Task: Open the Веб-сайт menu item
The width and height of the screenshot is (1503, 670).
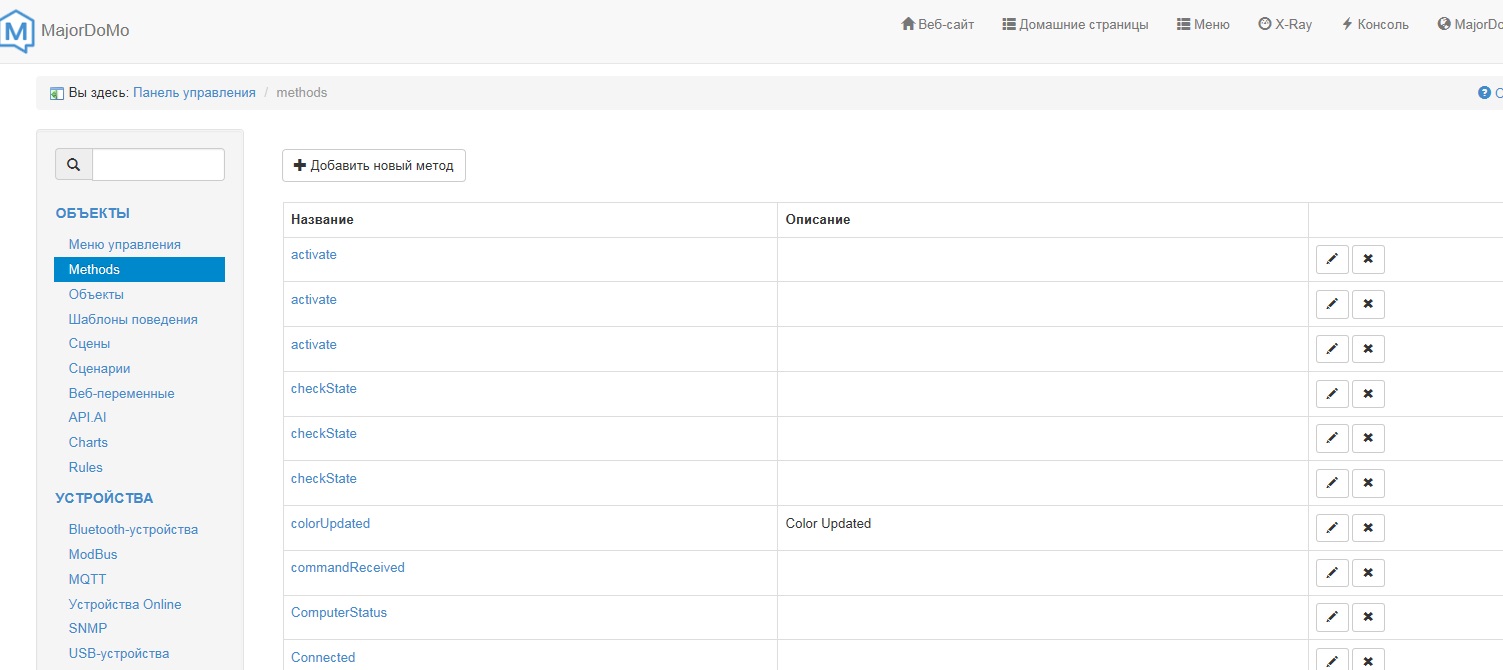Action: pyautogui.click(x=938, y=25)
